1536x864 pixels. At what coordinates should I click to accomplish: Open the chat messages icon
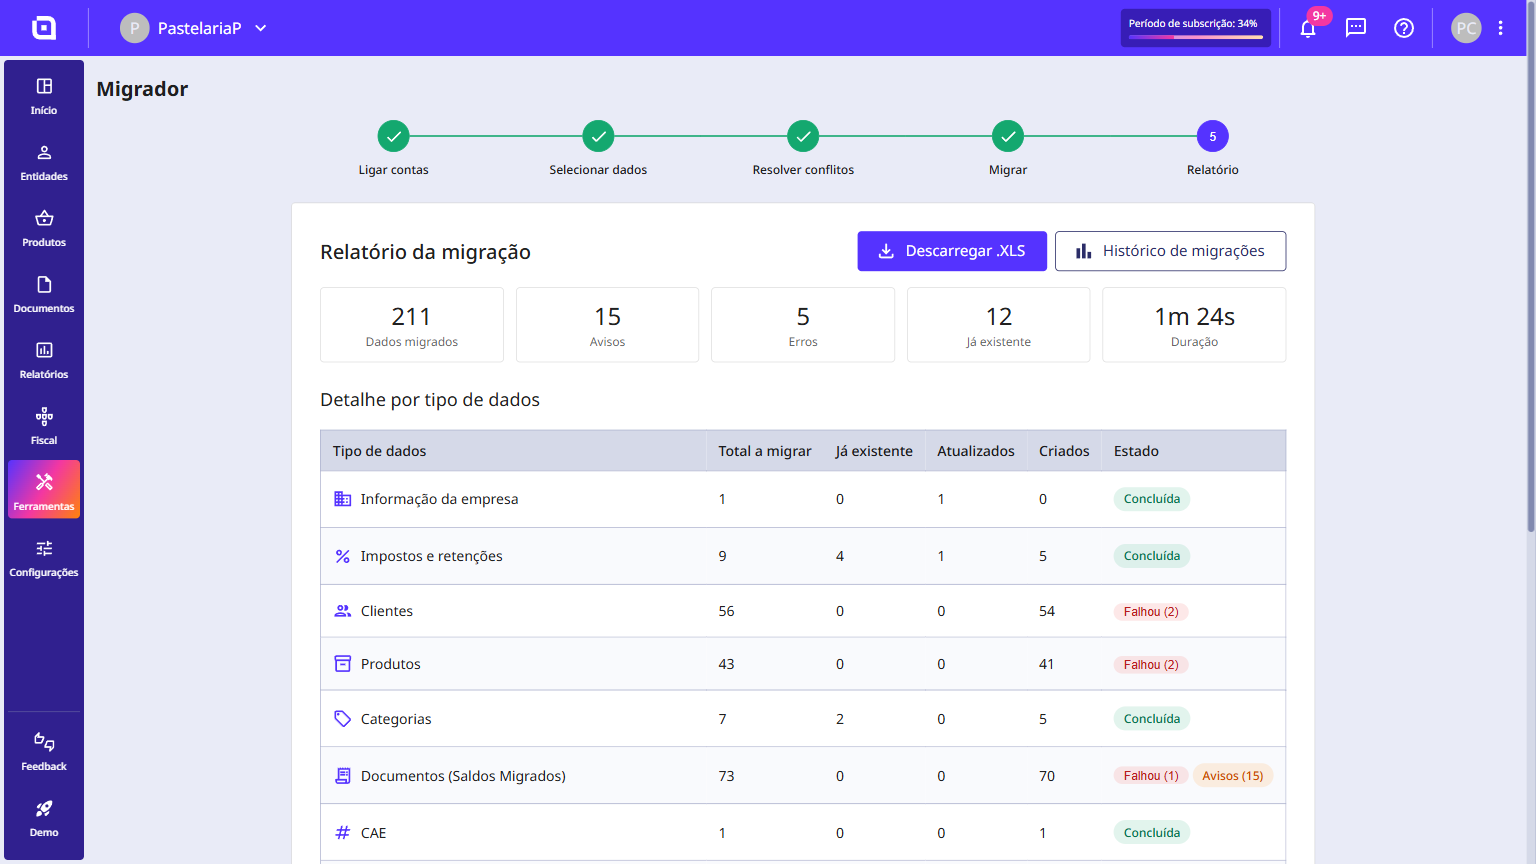pos(1356,28)
